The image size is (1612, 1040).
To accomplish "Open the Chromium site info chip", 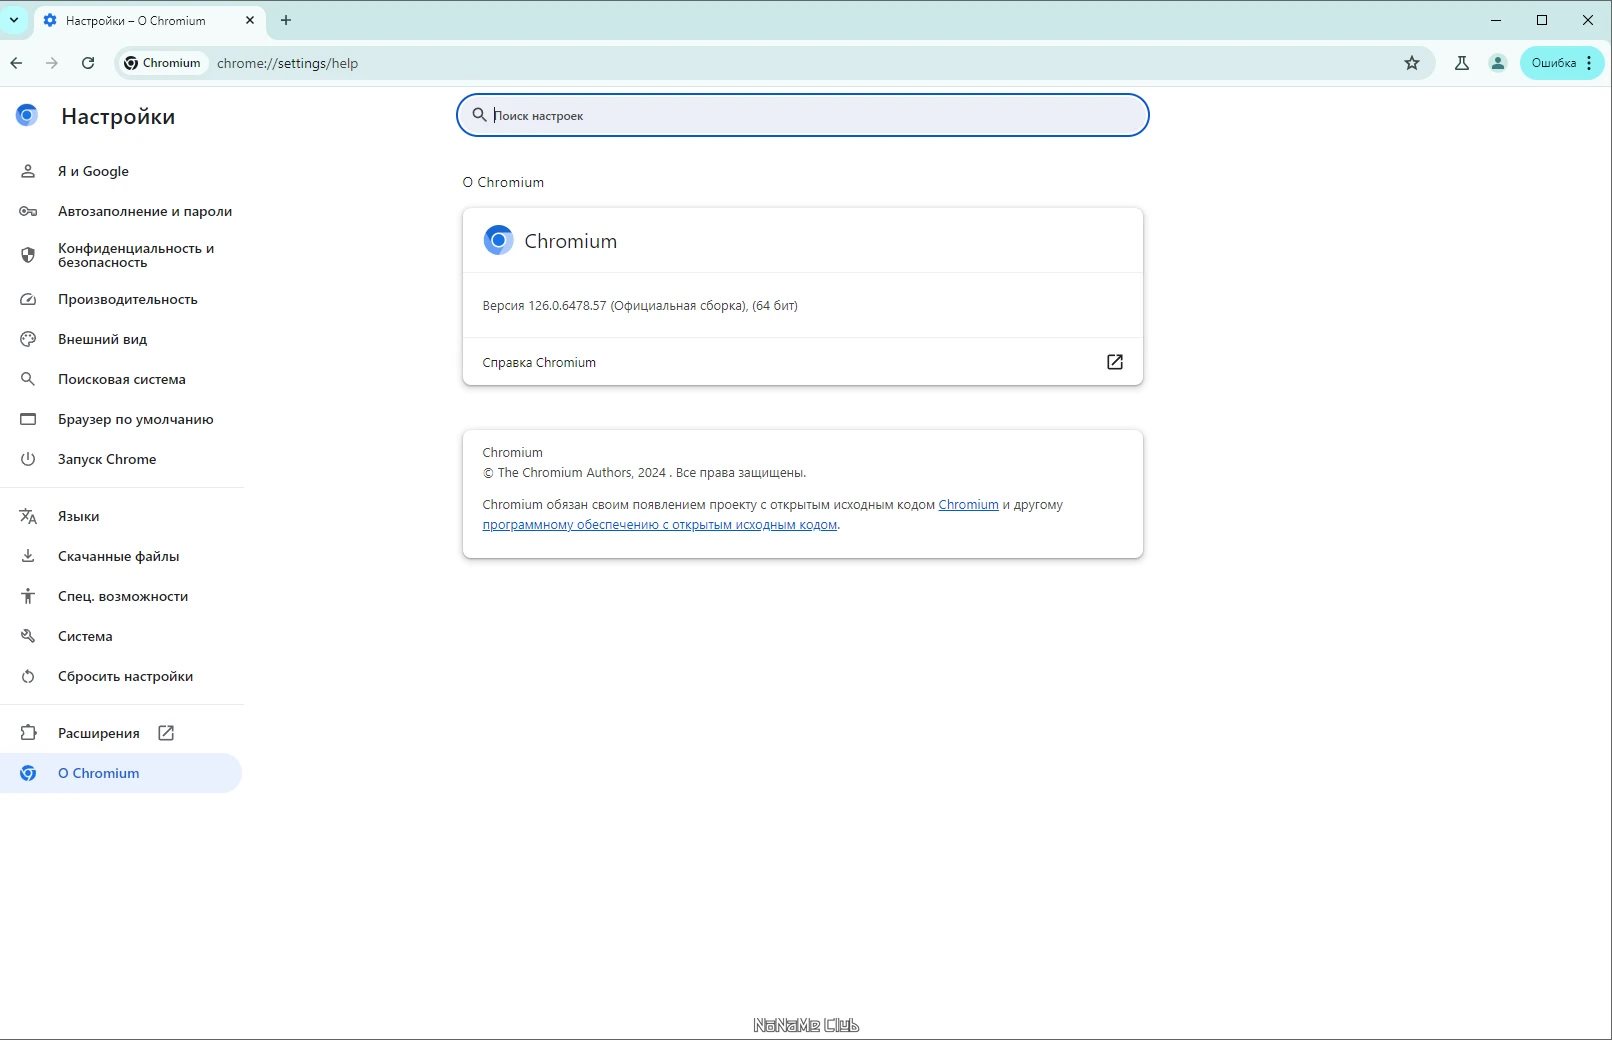I will pyautogui.click(x=163, y=63).
